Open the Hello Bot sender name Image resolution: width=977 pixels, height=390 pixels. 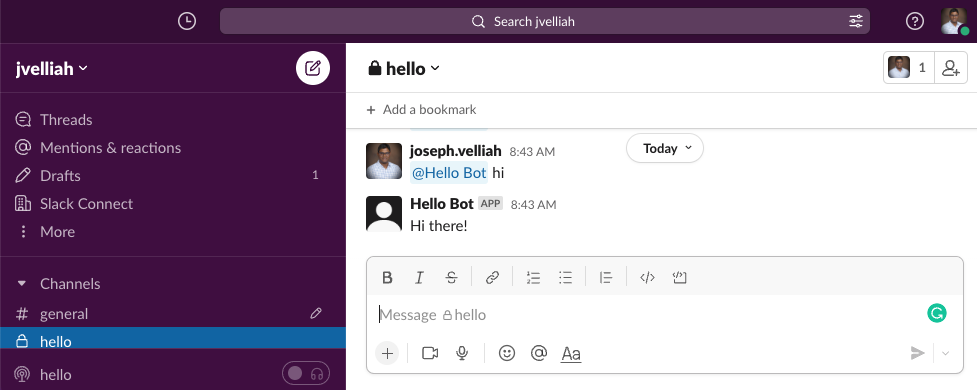coord(442,204)
